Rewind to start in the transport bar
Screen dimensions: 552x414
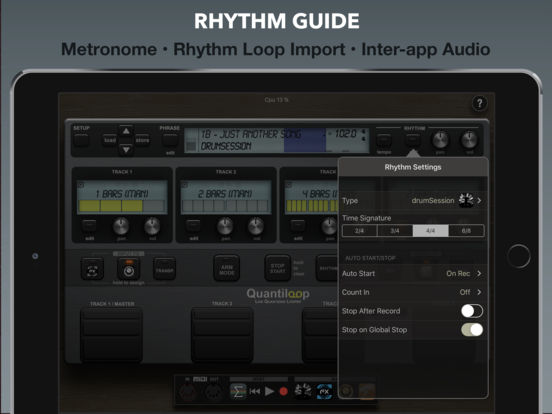[255, 391]
